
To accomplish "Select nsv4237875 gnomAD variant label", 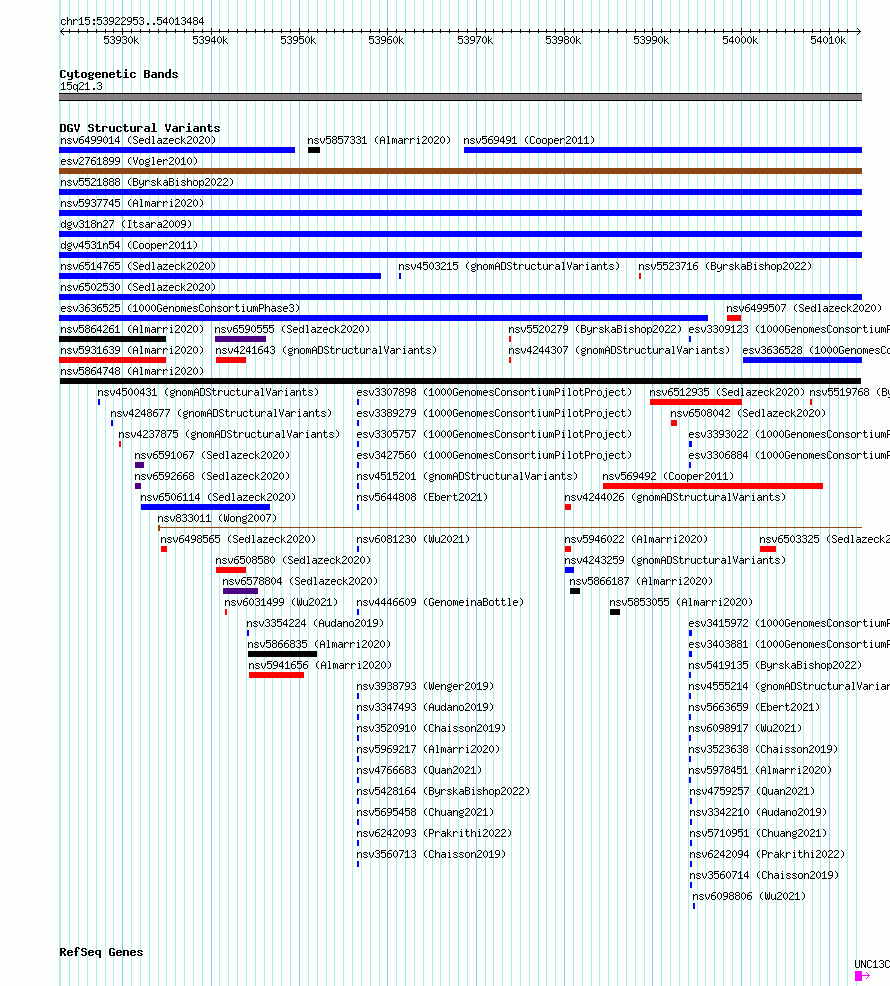I will coord(230,434).
